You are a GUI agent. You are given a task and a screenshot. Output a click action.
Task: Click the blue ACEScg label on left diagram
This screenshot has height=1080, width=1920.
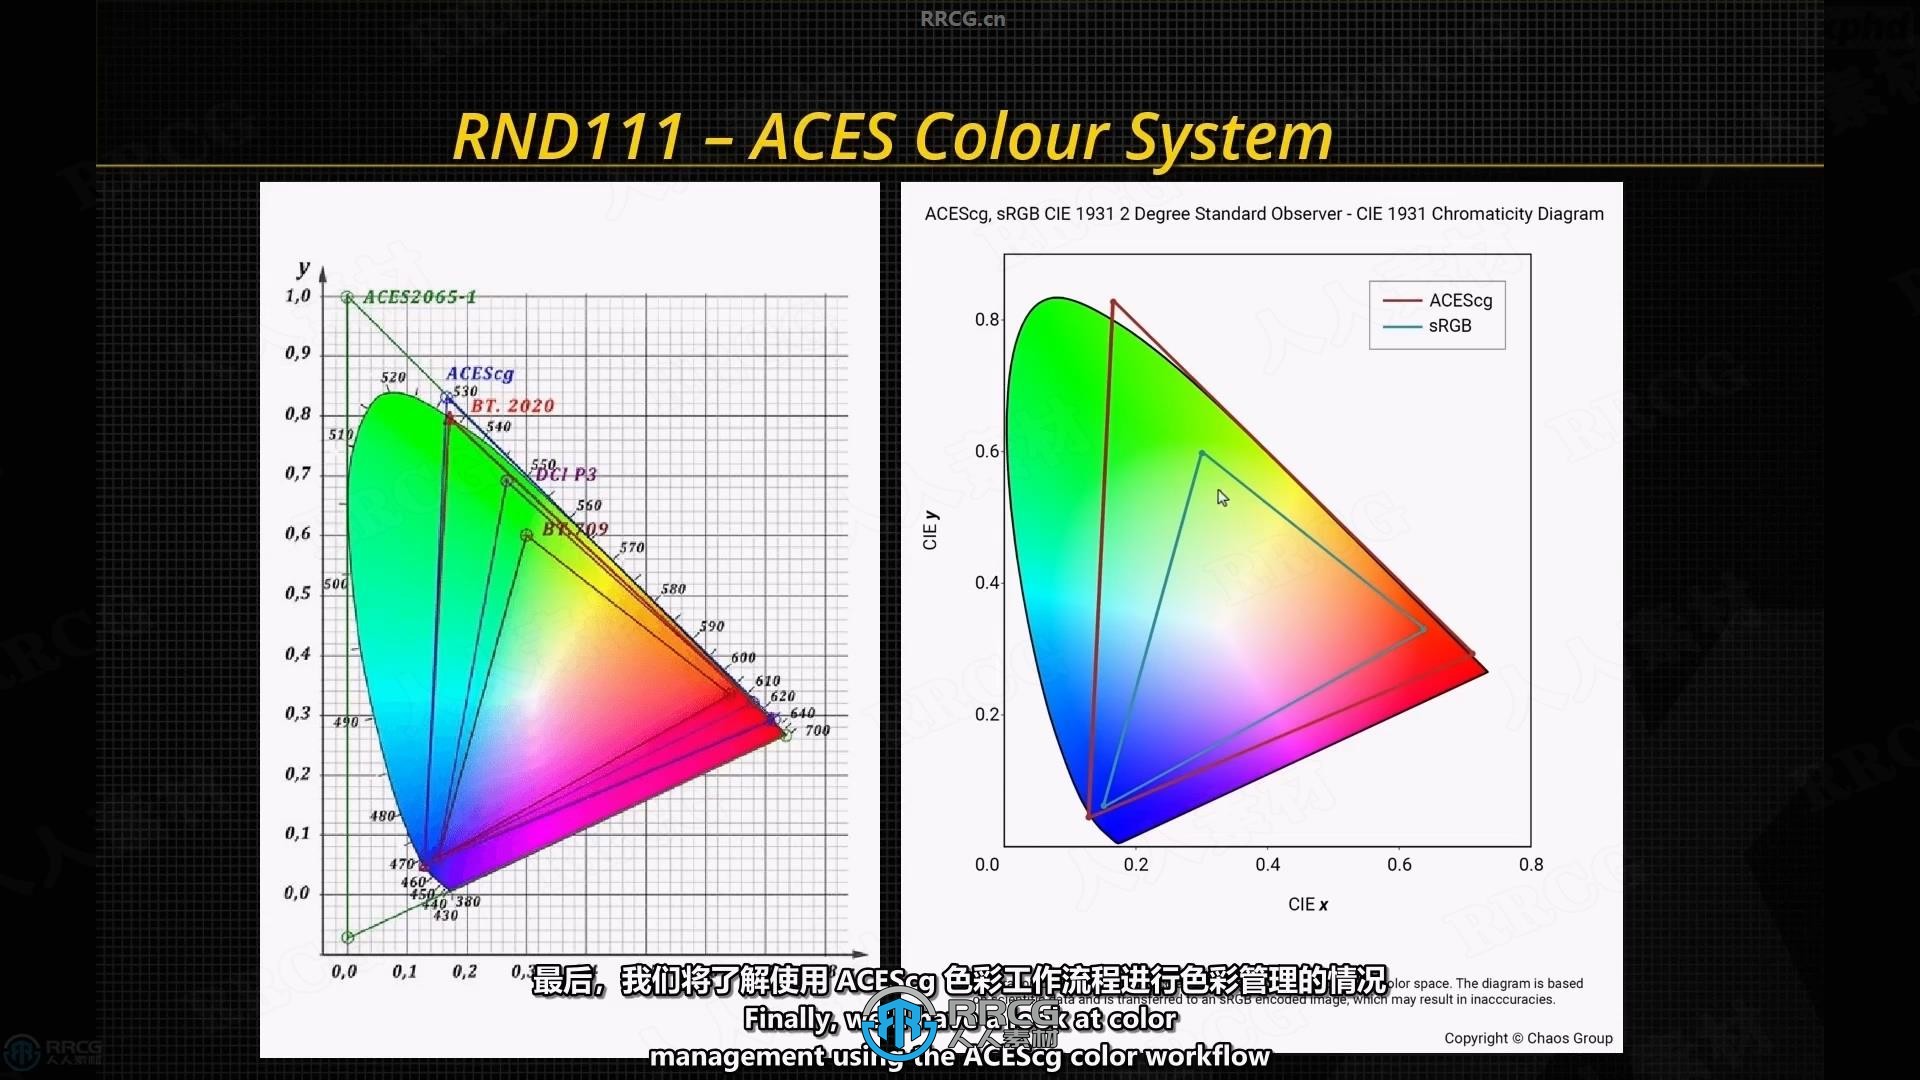(479, 373)
